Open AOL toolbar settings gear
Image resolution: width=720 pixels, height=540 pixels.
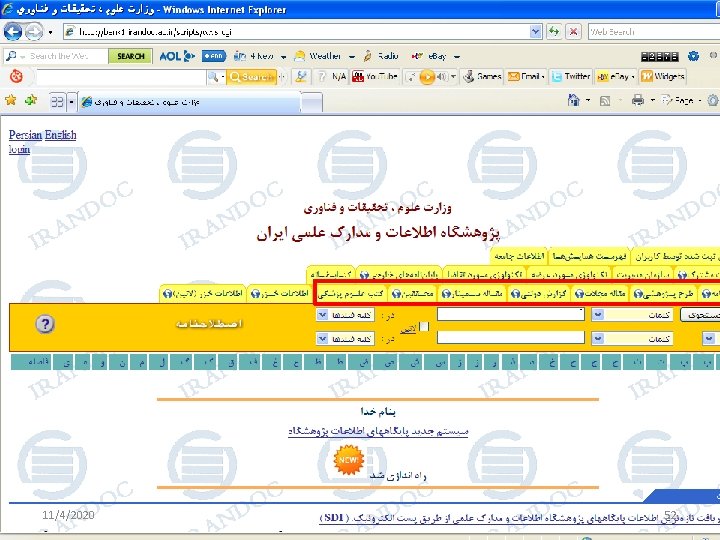tap(693, 56)
